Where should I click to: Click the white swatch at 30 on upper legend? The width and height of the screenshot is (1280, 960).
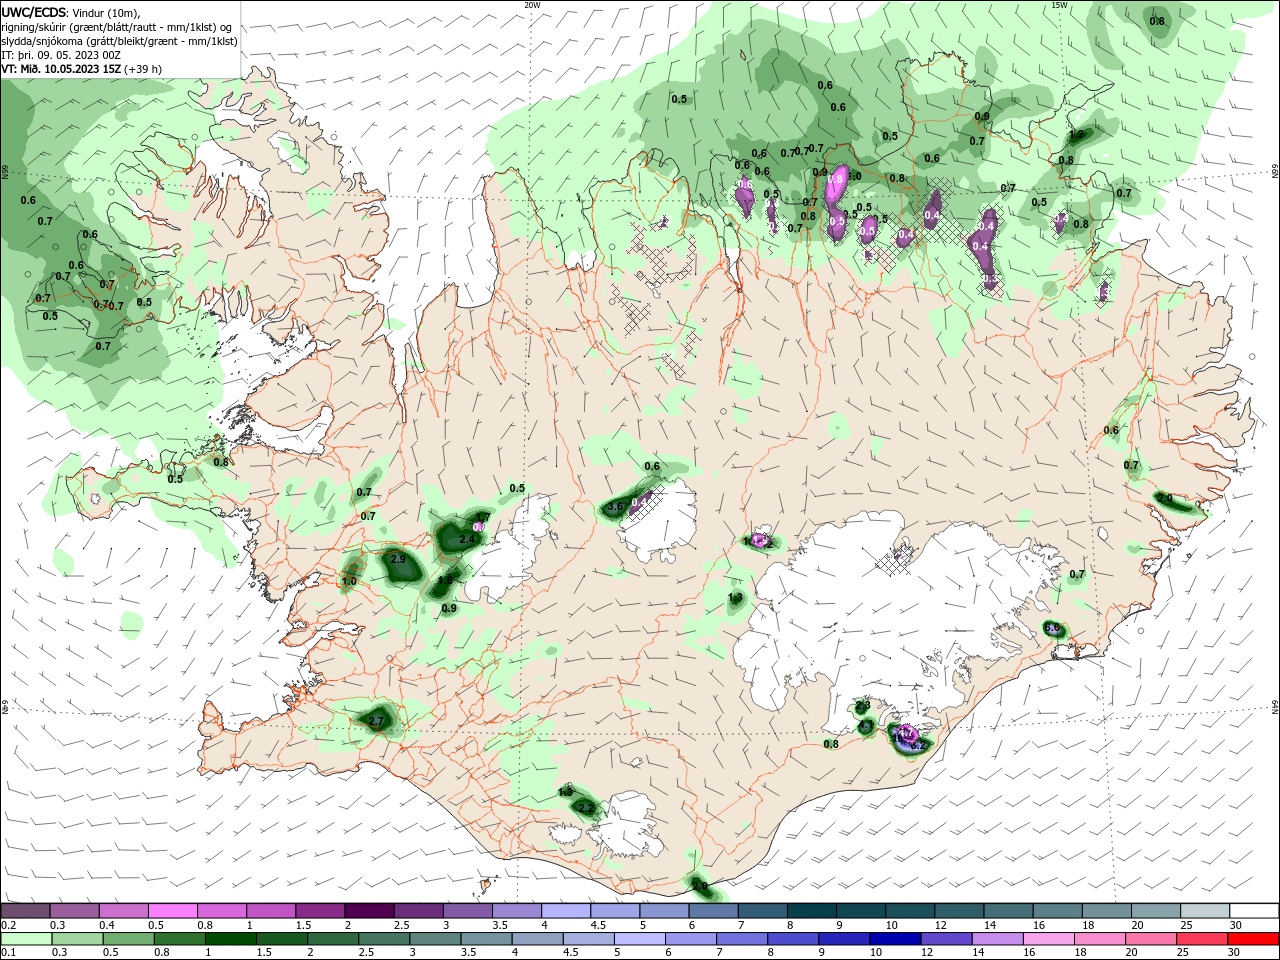click(x=1255, y=911)
